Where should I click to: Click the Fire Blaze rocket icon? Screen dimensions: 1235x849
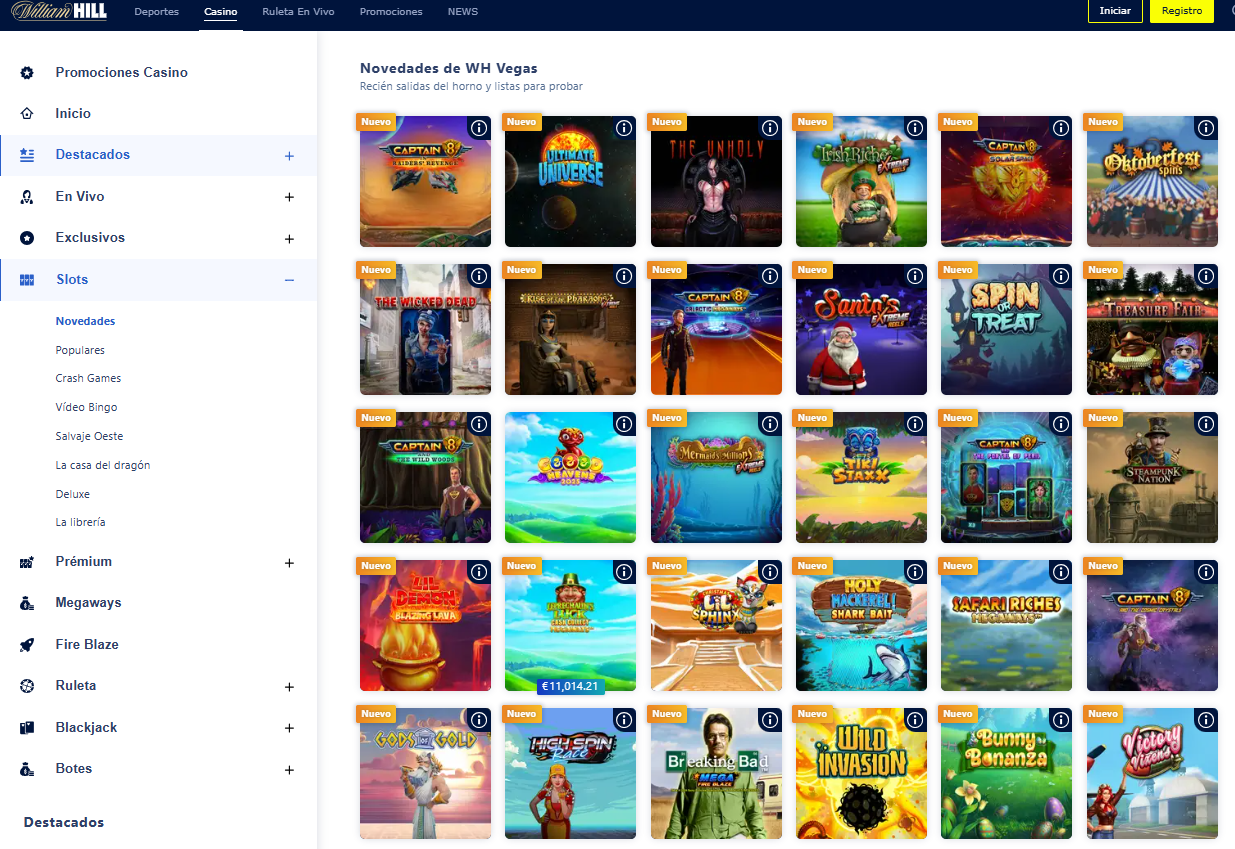tap(27, 645)
